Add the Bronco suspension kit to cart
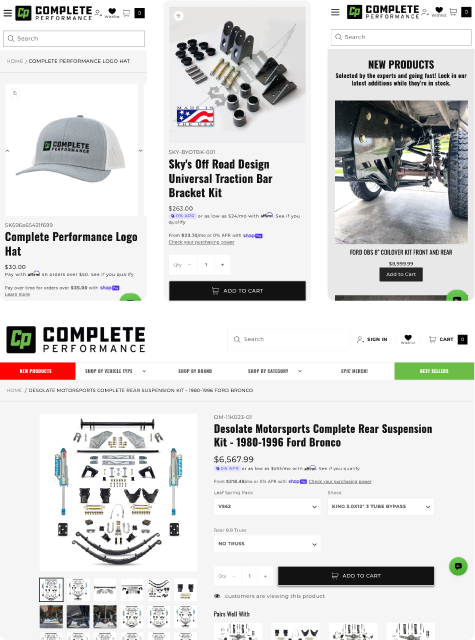475x640 pixels. click(356, 576)
